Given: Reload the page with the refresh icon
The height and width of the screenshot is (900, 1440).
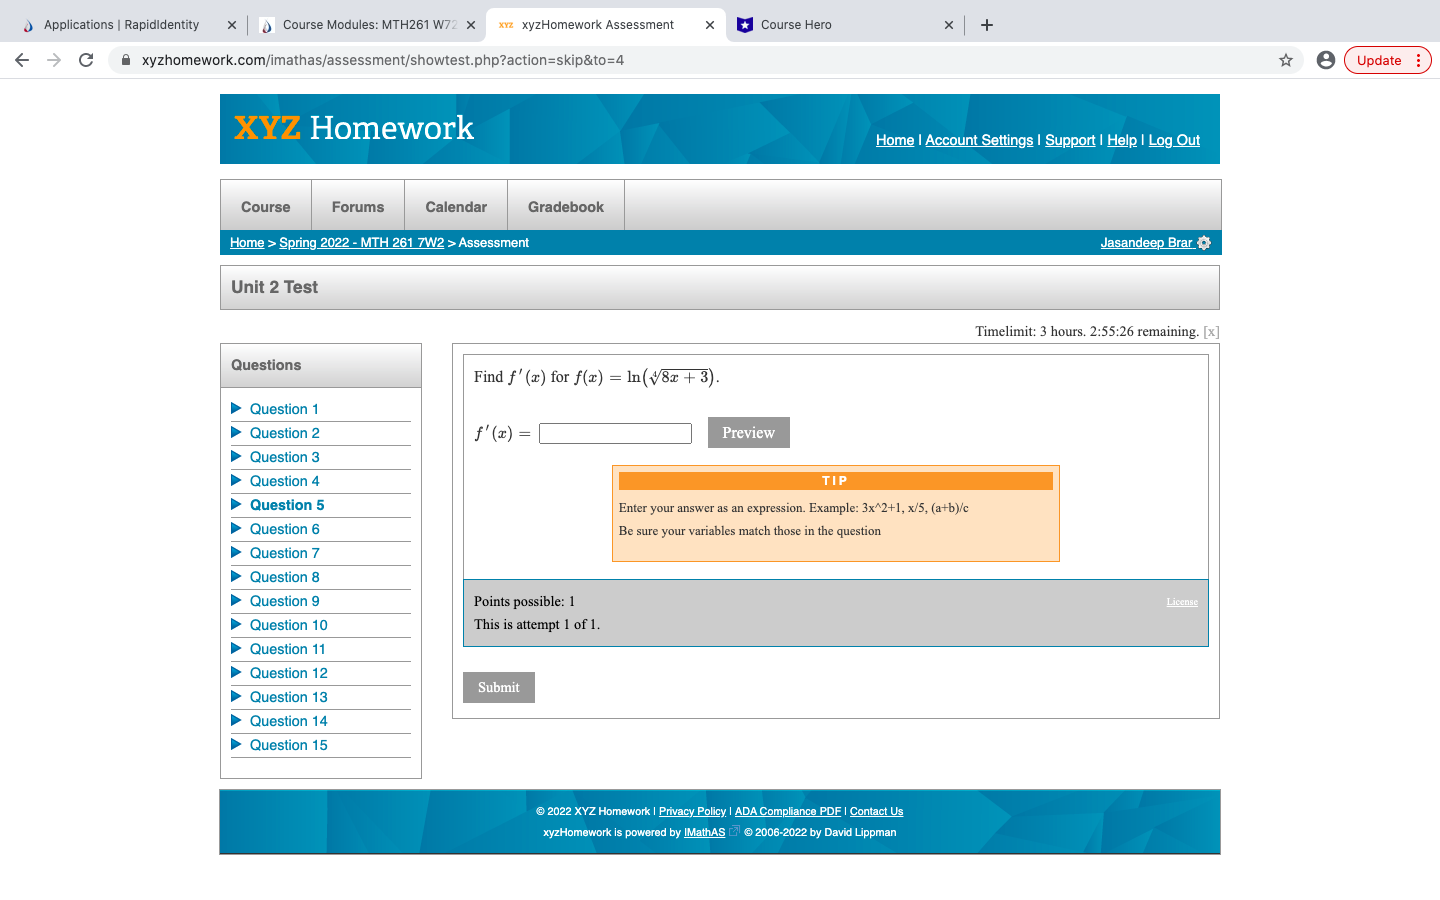Looking at the screenshot, I should pyautogui.click(x=86, y=60).
